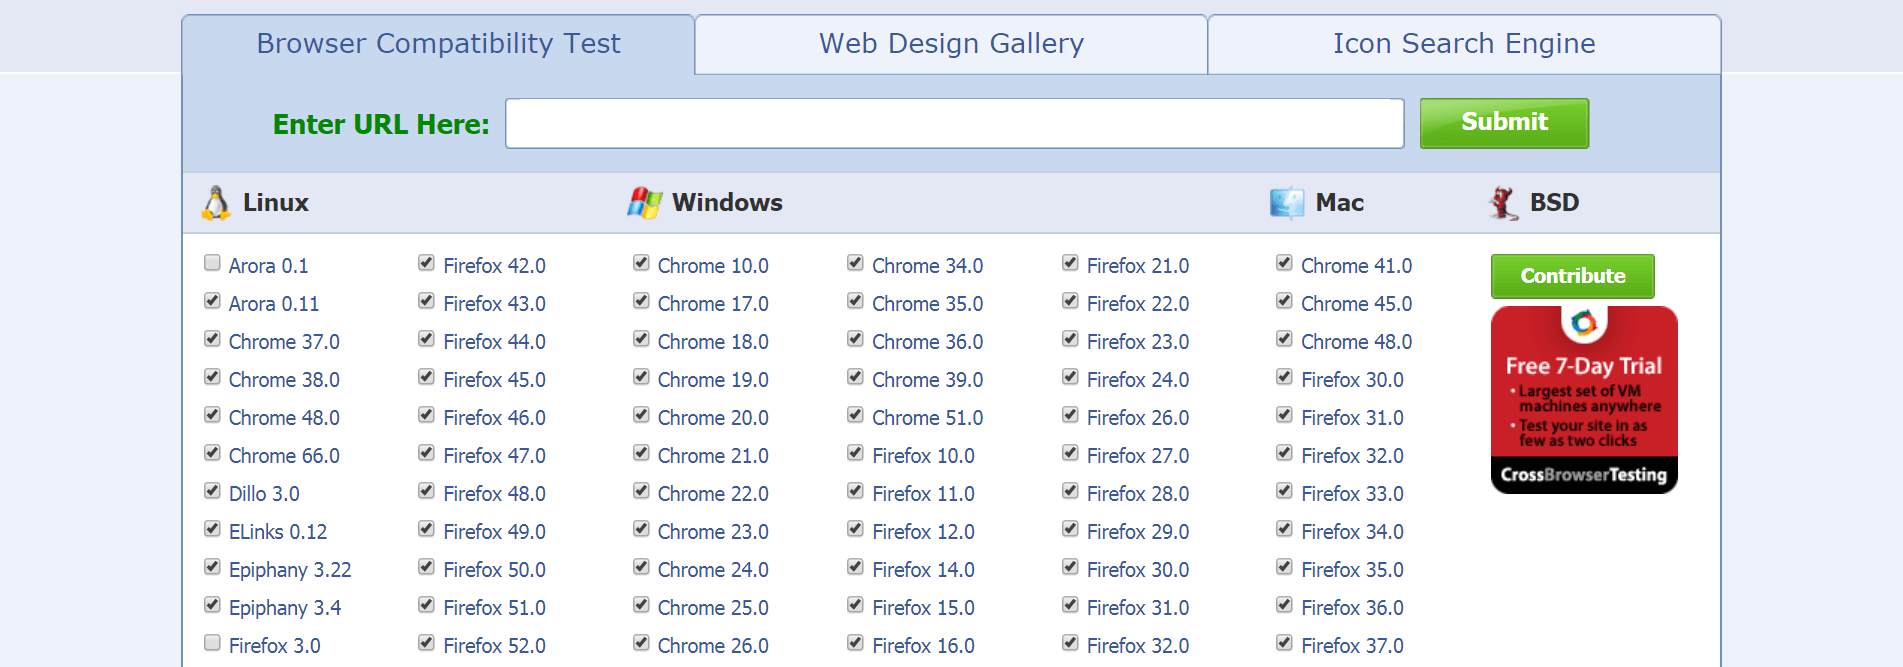Viewport: 1903px width, 667px height.
Task: Focus the Enter URL input field
Action: pyautogui.click(x=954, y=124)
